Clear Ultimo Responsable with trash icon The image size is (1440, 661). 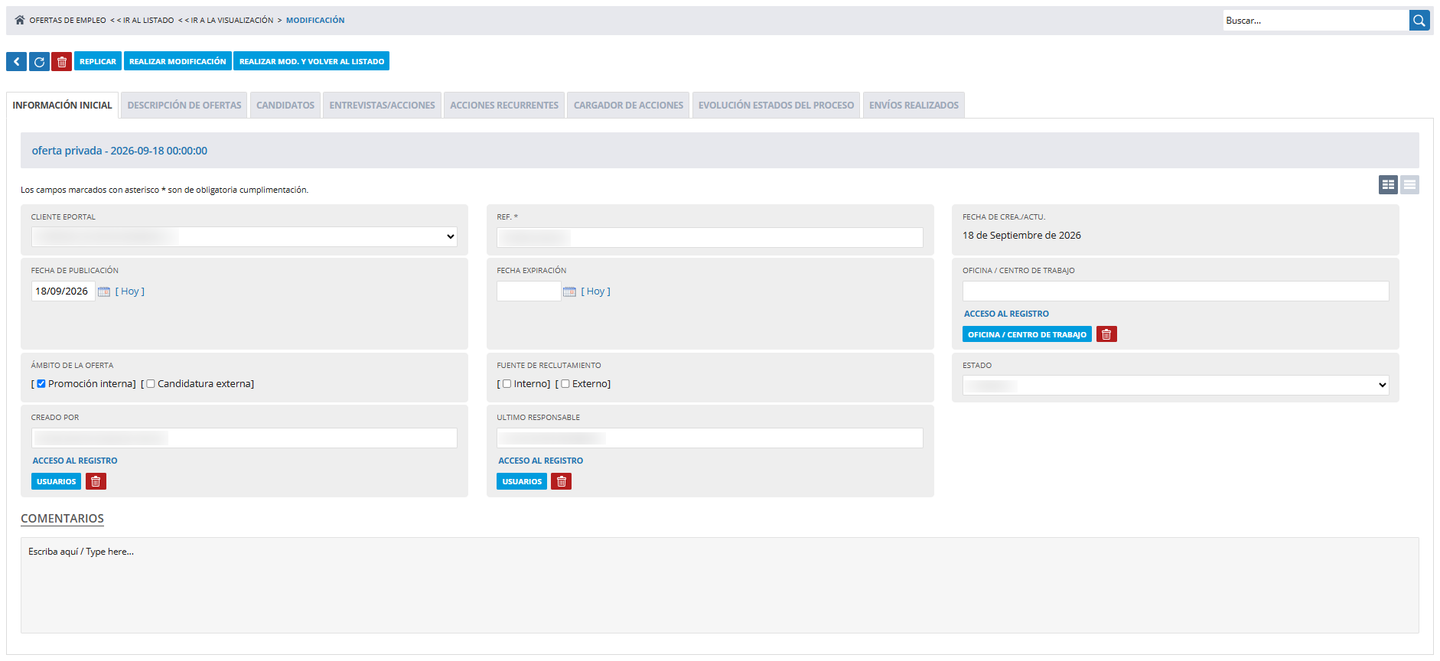(x=561, y=481)
